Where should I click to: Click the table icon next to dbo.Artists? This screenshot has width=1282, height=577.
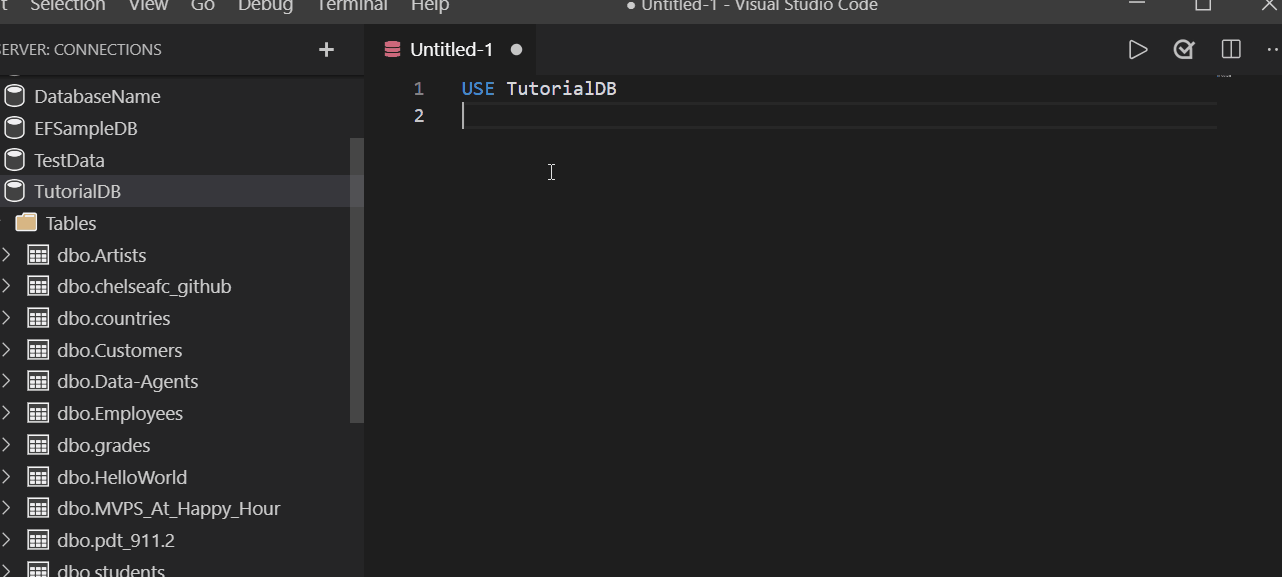38,254
